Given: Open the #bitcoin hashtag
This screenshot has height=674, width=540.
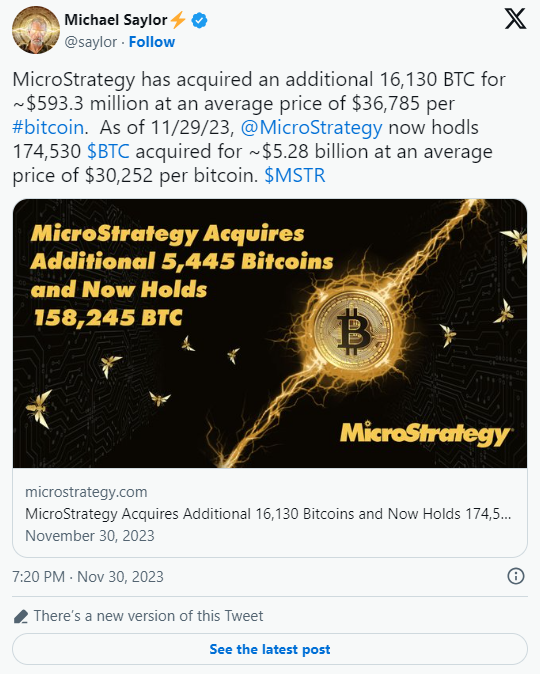Looking at the screenshot, I should 48,128.
